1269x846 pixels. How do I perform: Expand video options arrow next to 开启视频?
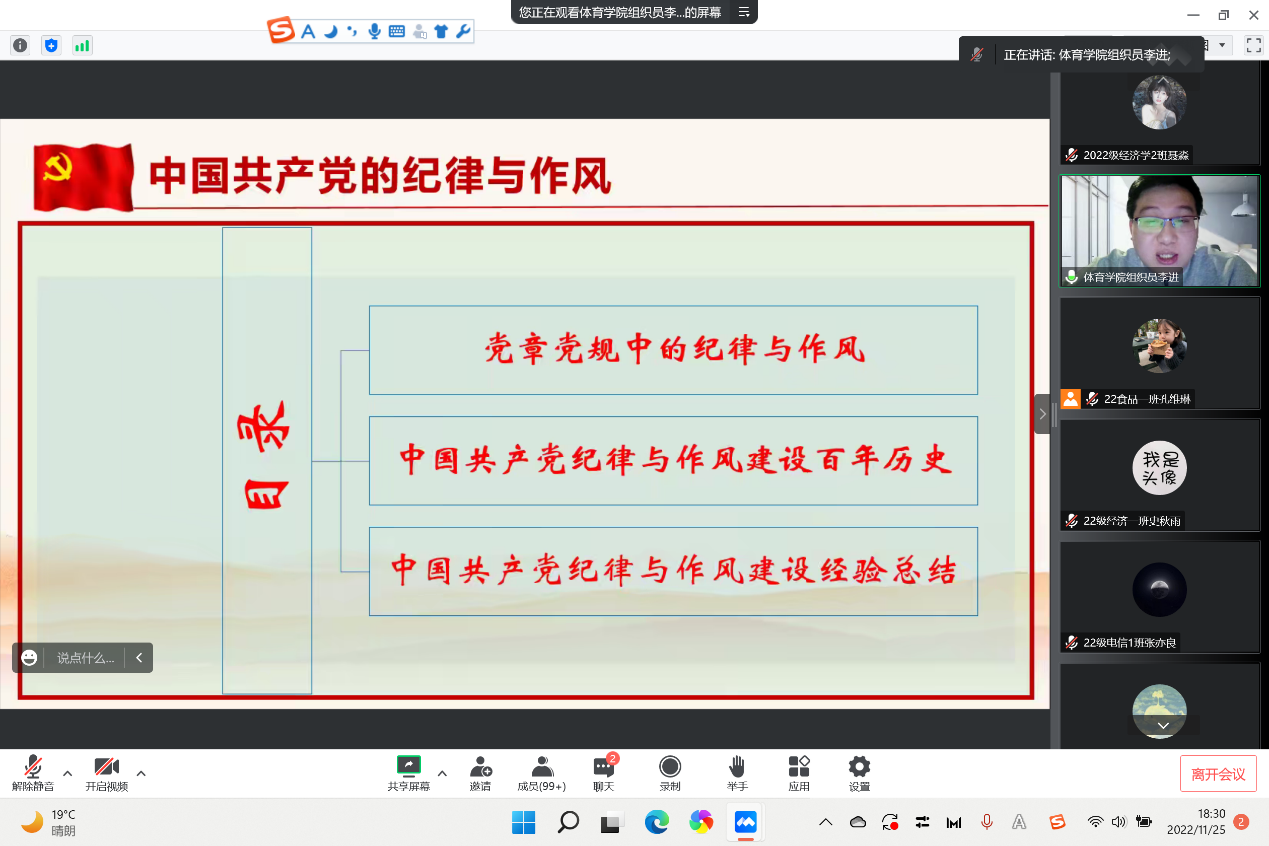point(141,773)
